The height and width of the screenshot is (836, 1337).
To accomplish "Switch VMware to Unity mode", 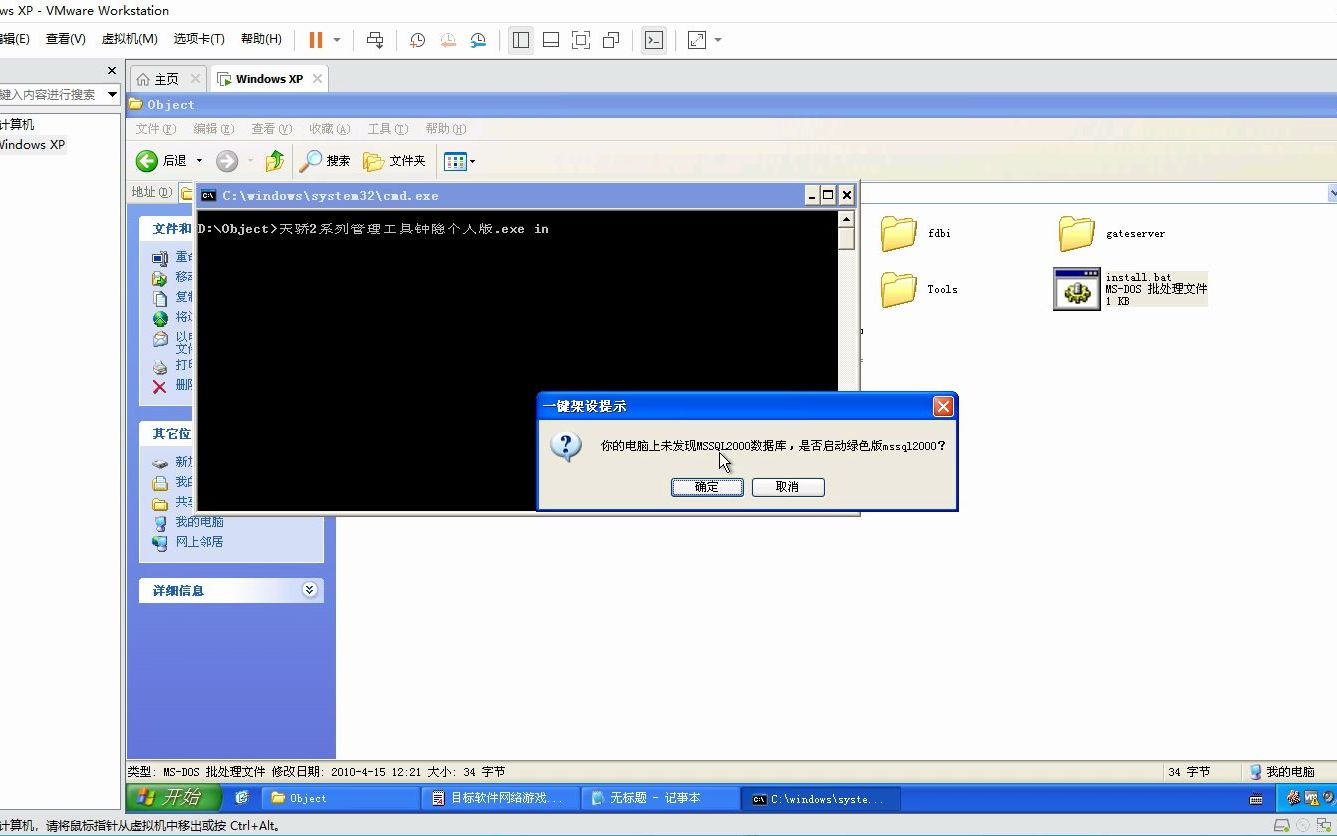I will pos(611,40).
